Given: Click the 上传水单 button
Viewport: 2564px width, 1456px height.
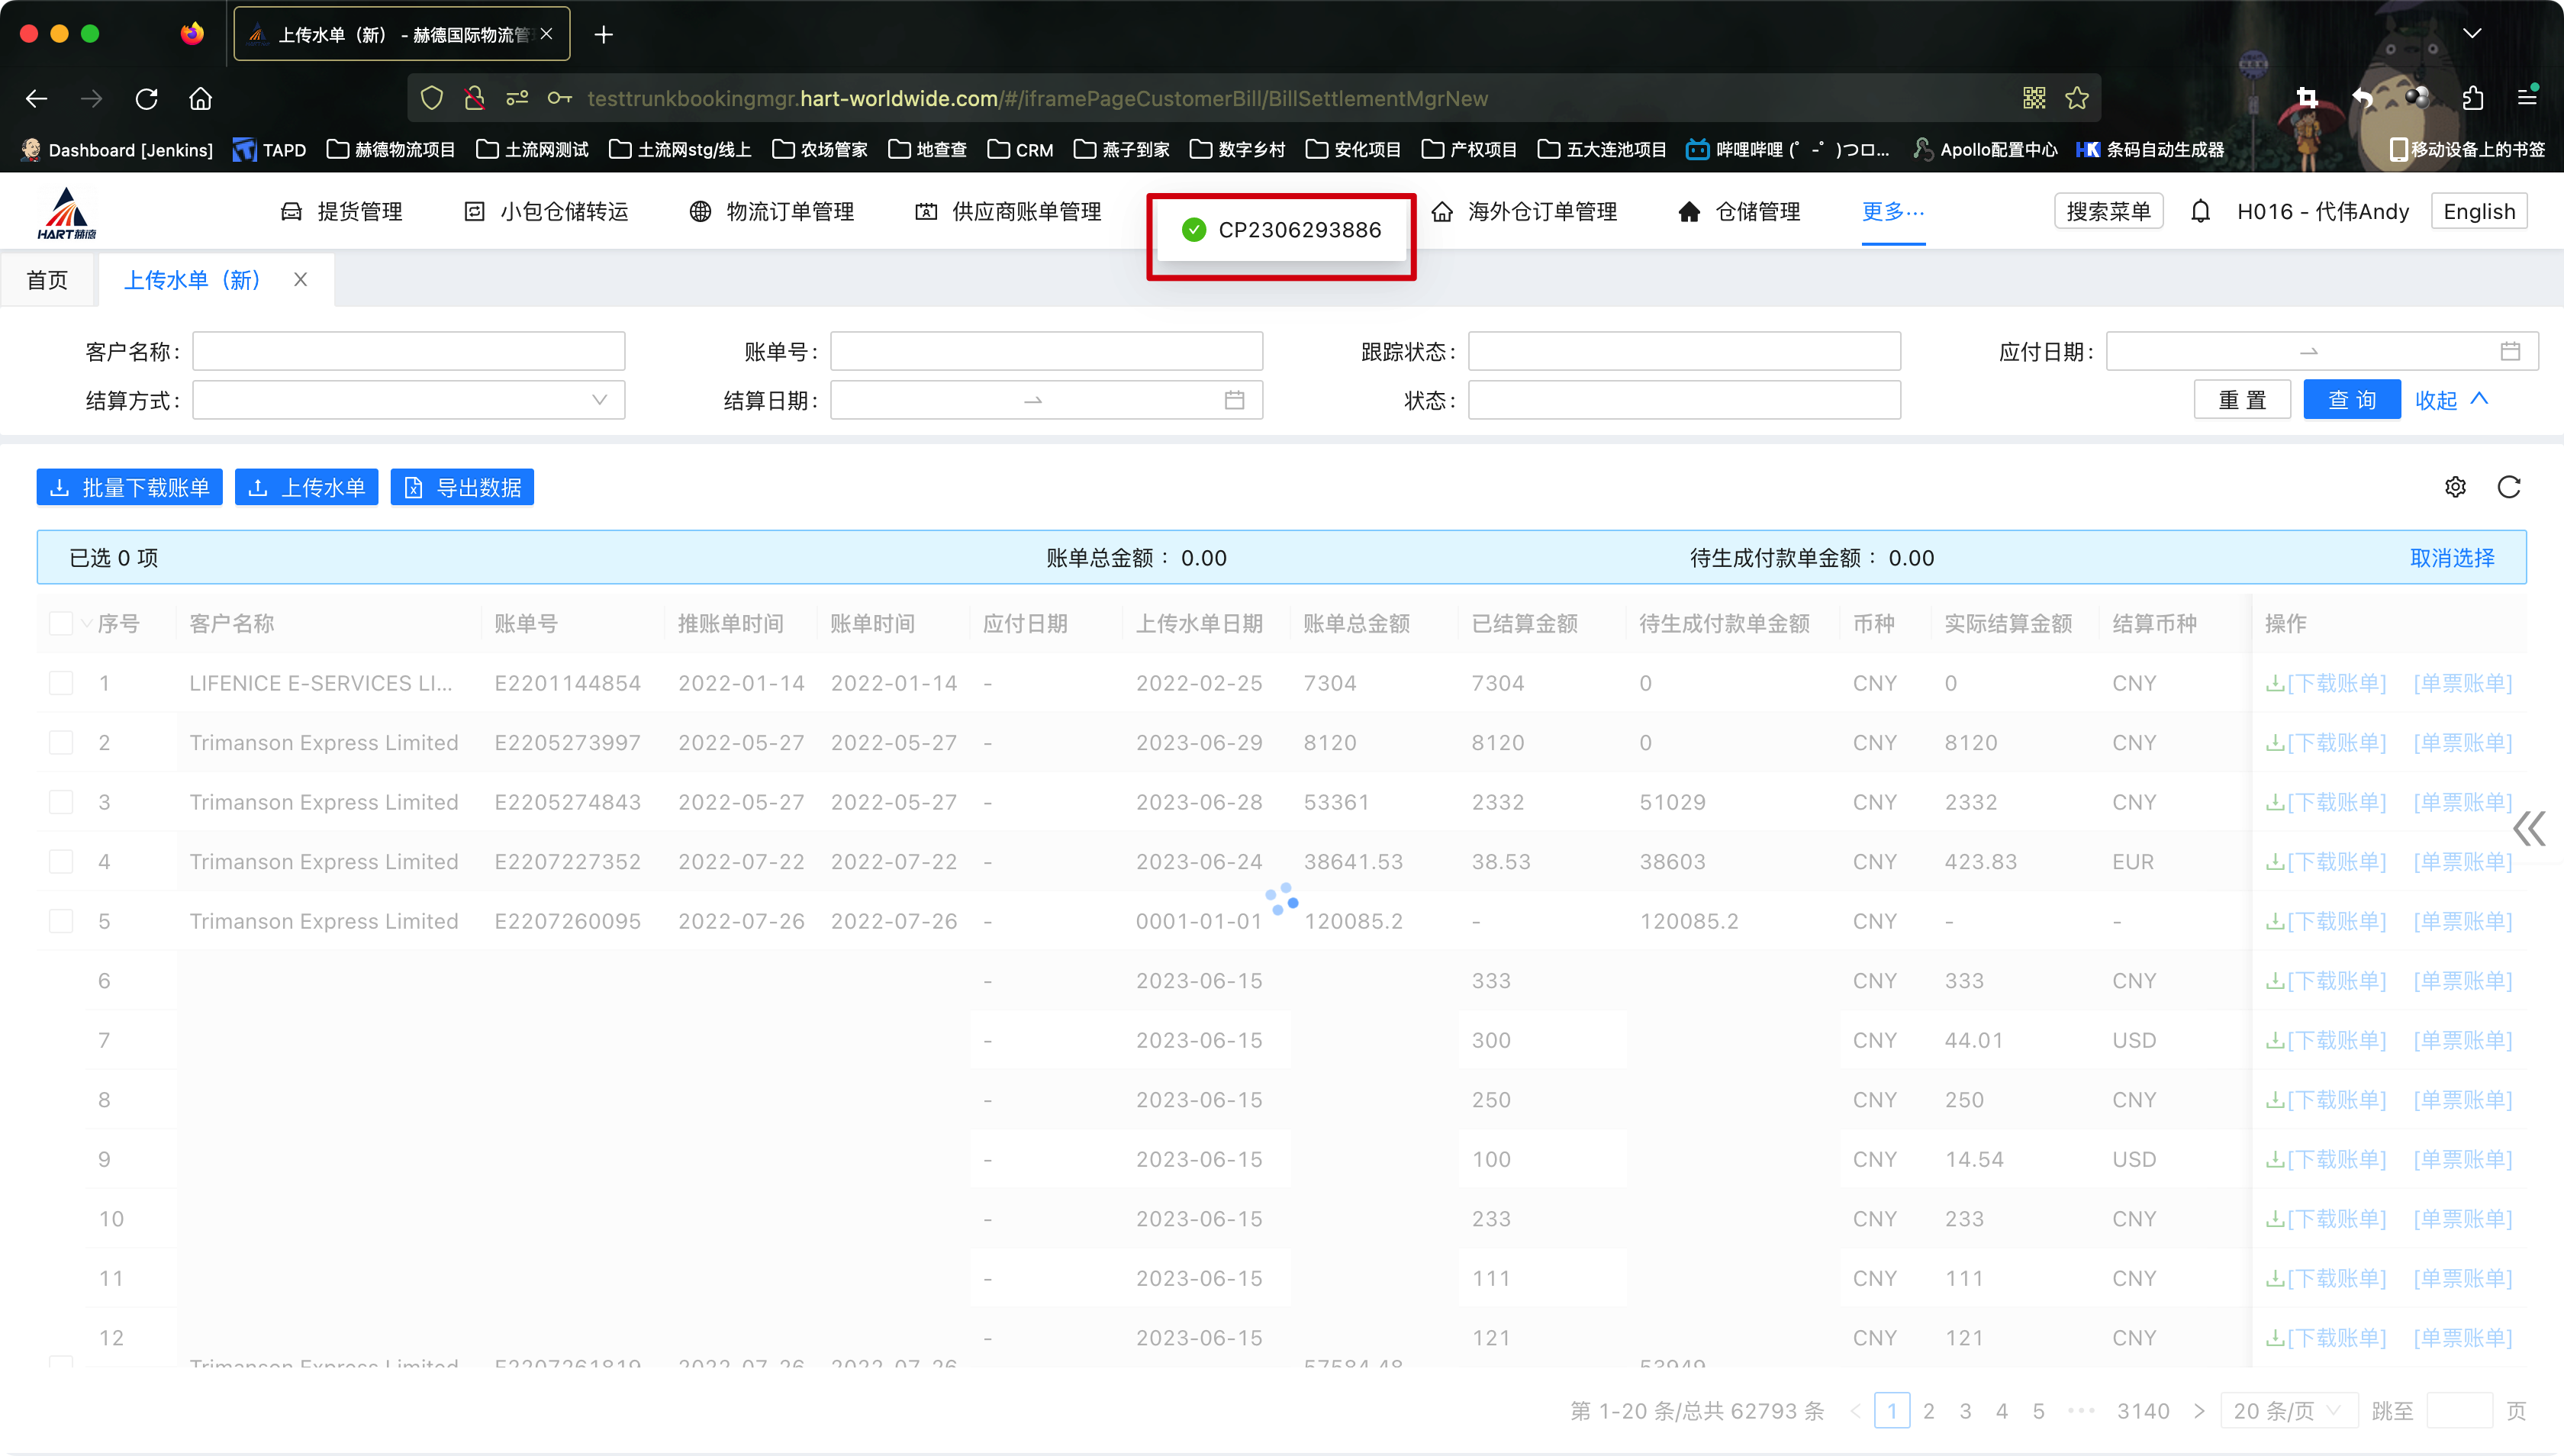Looking at the screenshot, I should 306,487.
